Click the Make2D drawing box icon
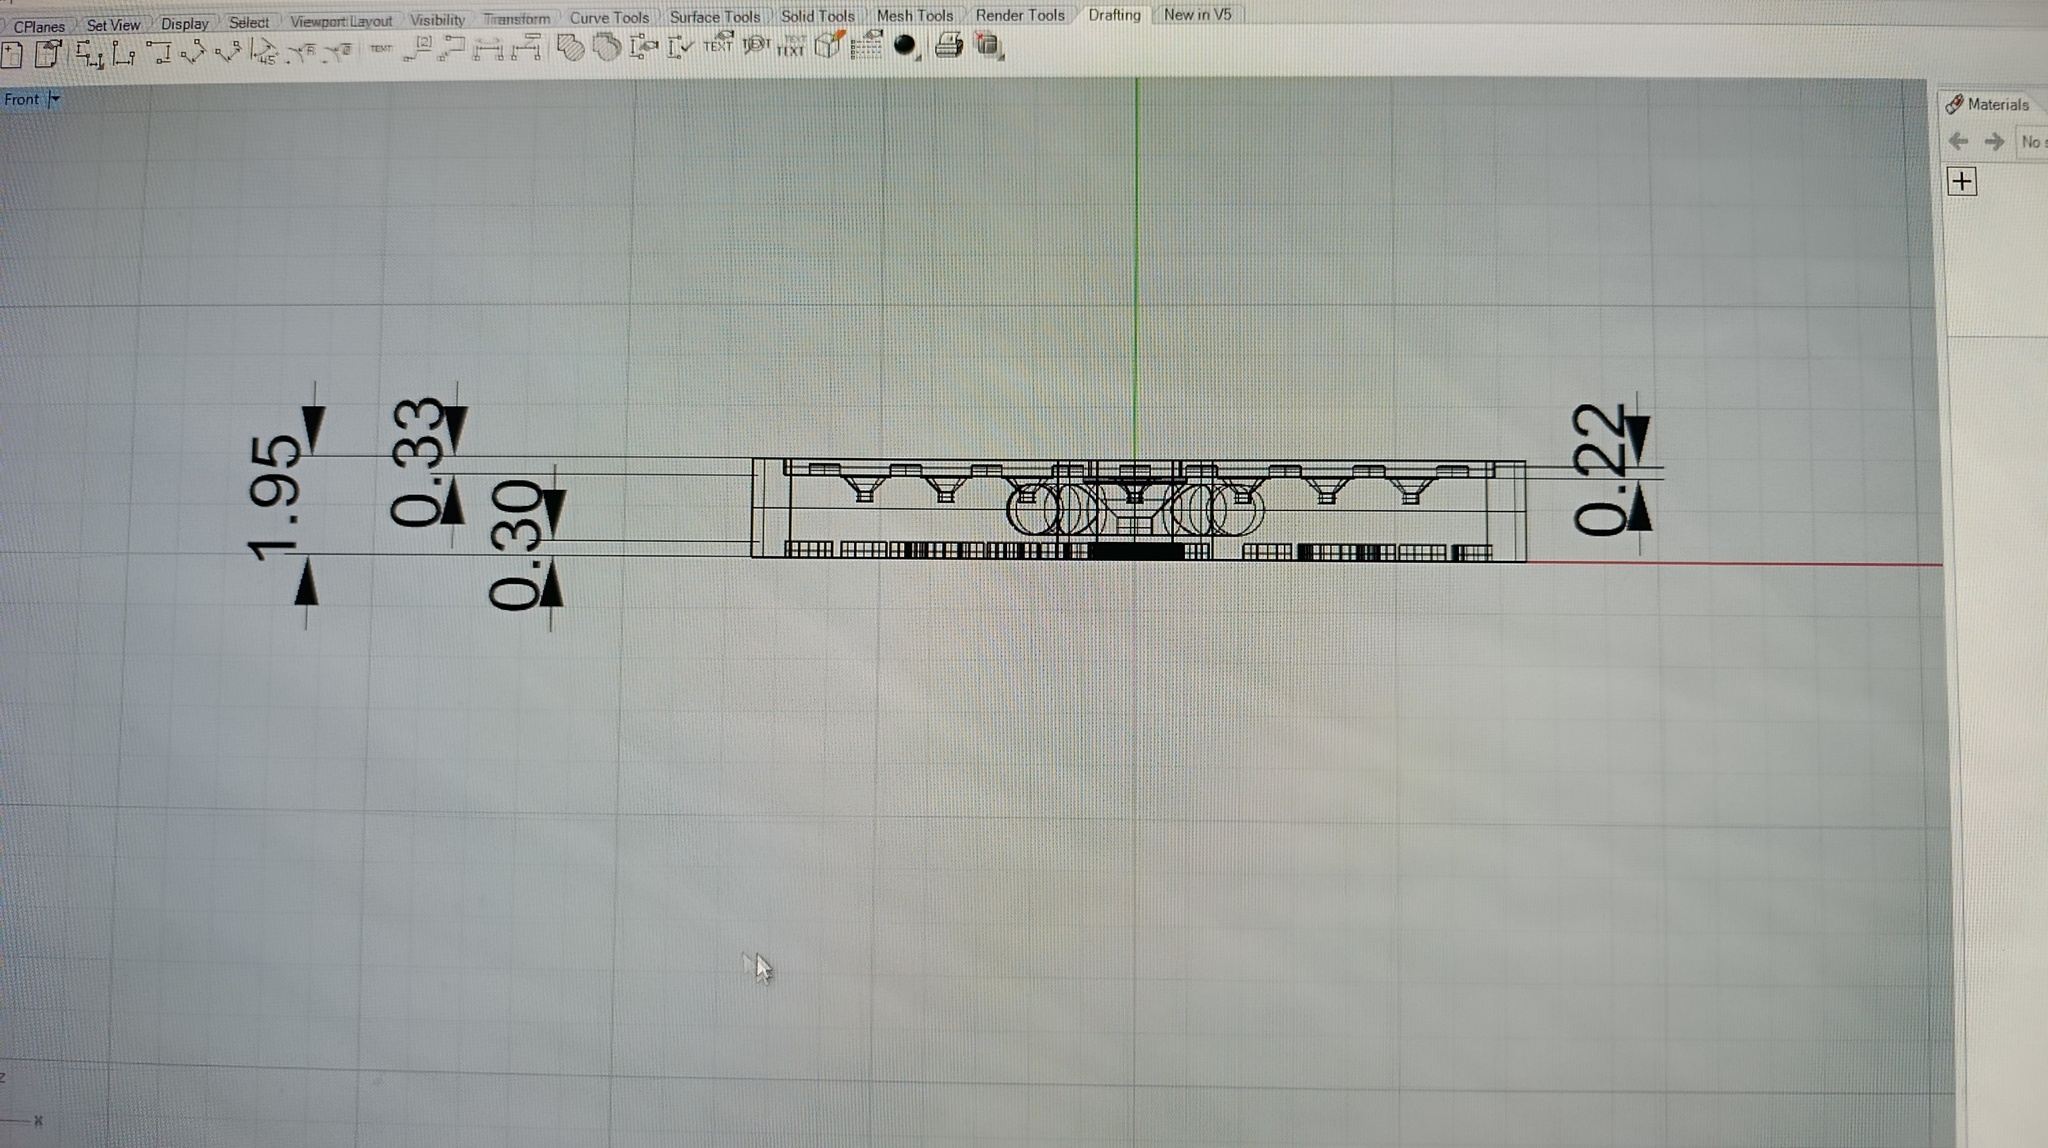Image resolution: width=2048 pixels, height=1148 pixels. pyautogui.click(x=829, y=45)
